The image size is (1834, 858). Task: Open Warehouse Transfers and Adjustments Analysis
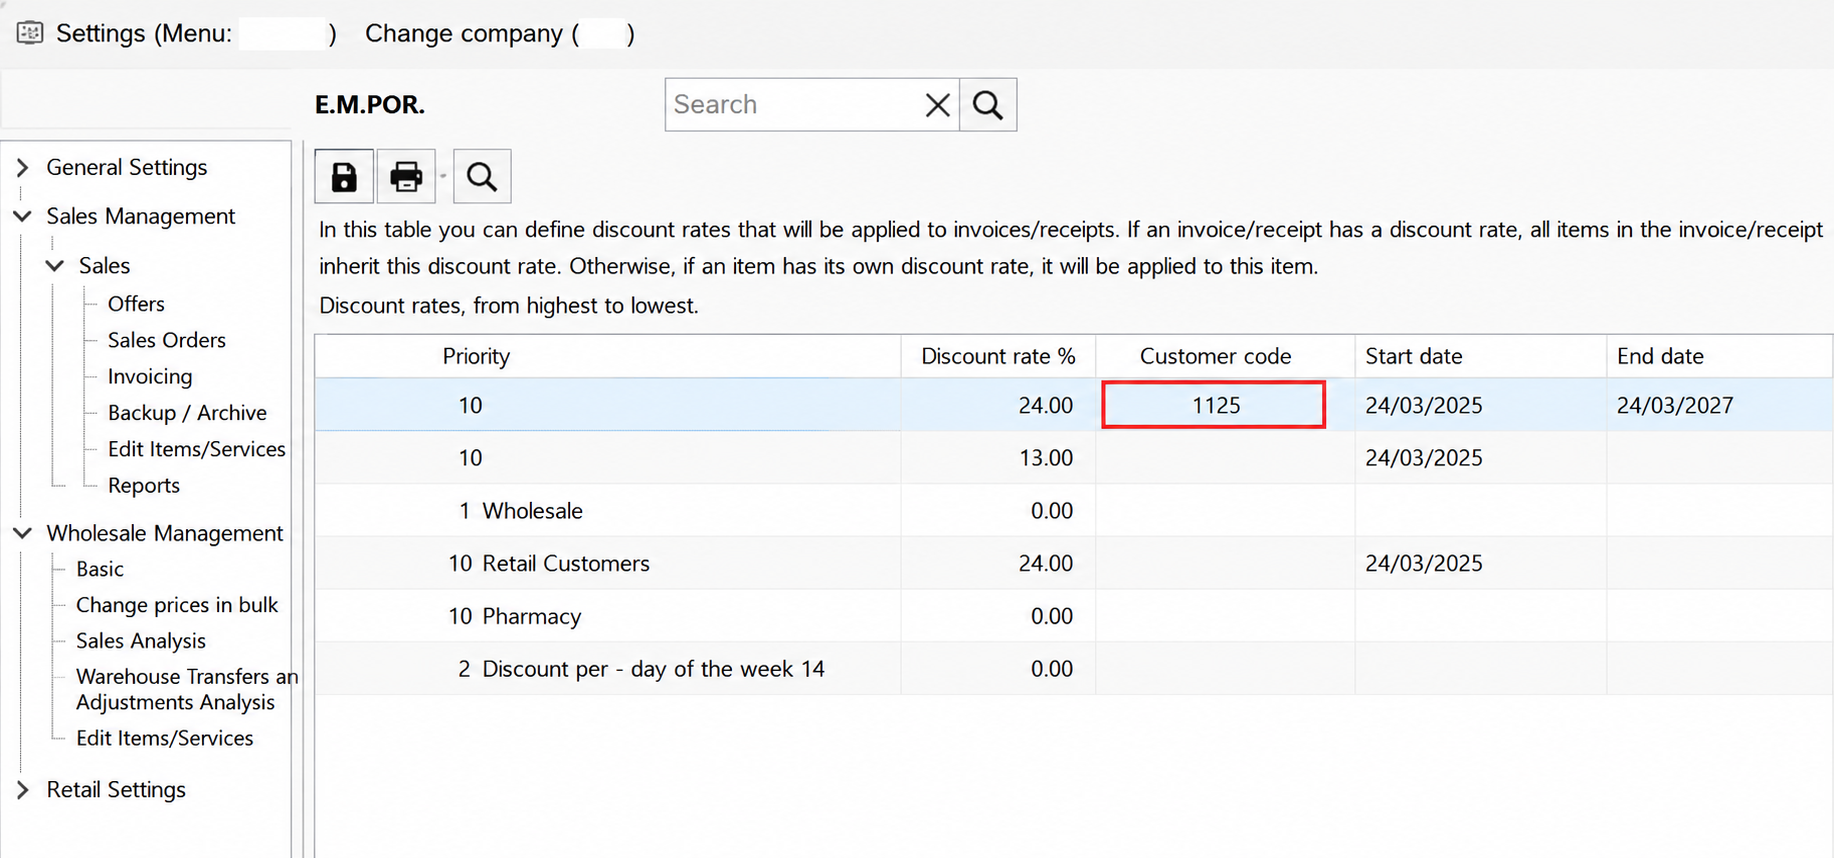pyautogui.click(x=187, y=689)
